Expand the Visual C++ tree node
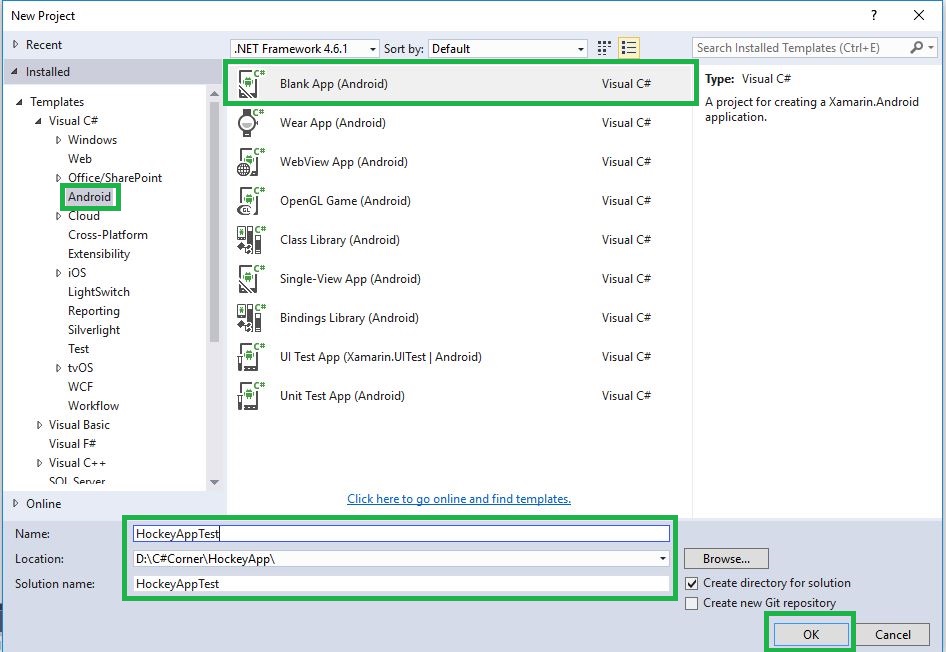The image size is (946, 652). point(39,463)
